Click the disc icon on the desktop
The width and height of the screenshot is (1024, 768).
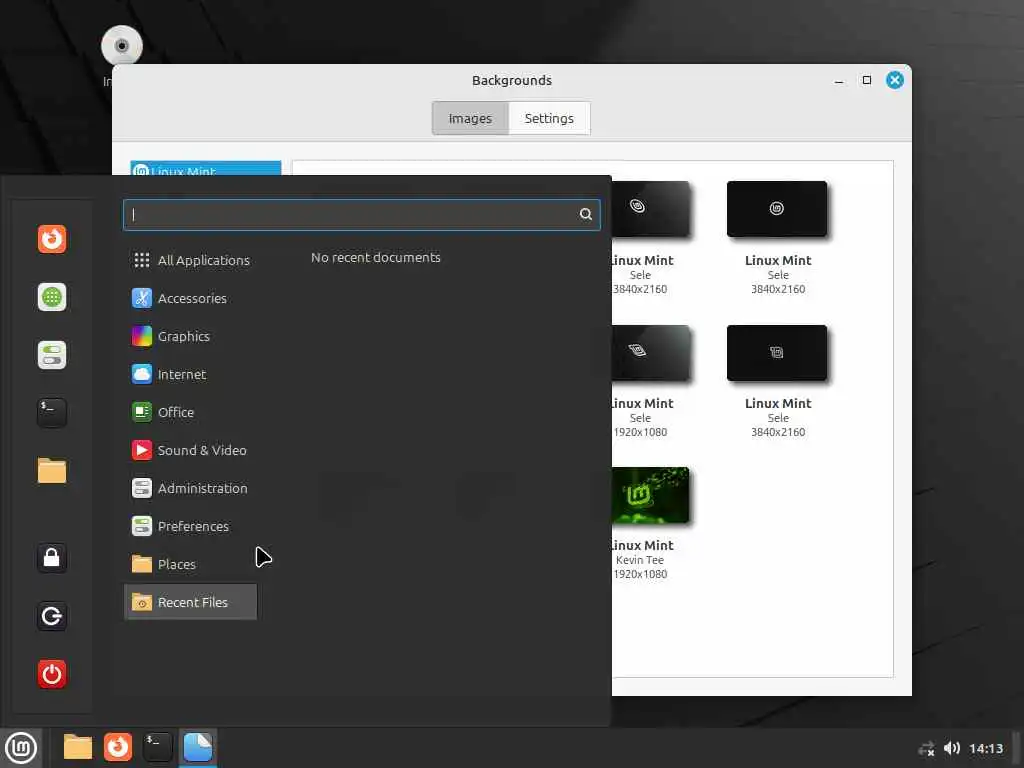[x=122, y=46]
